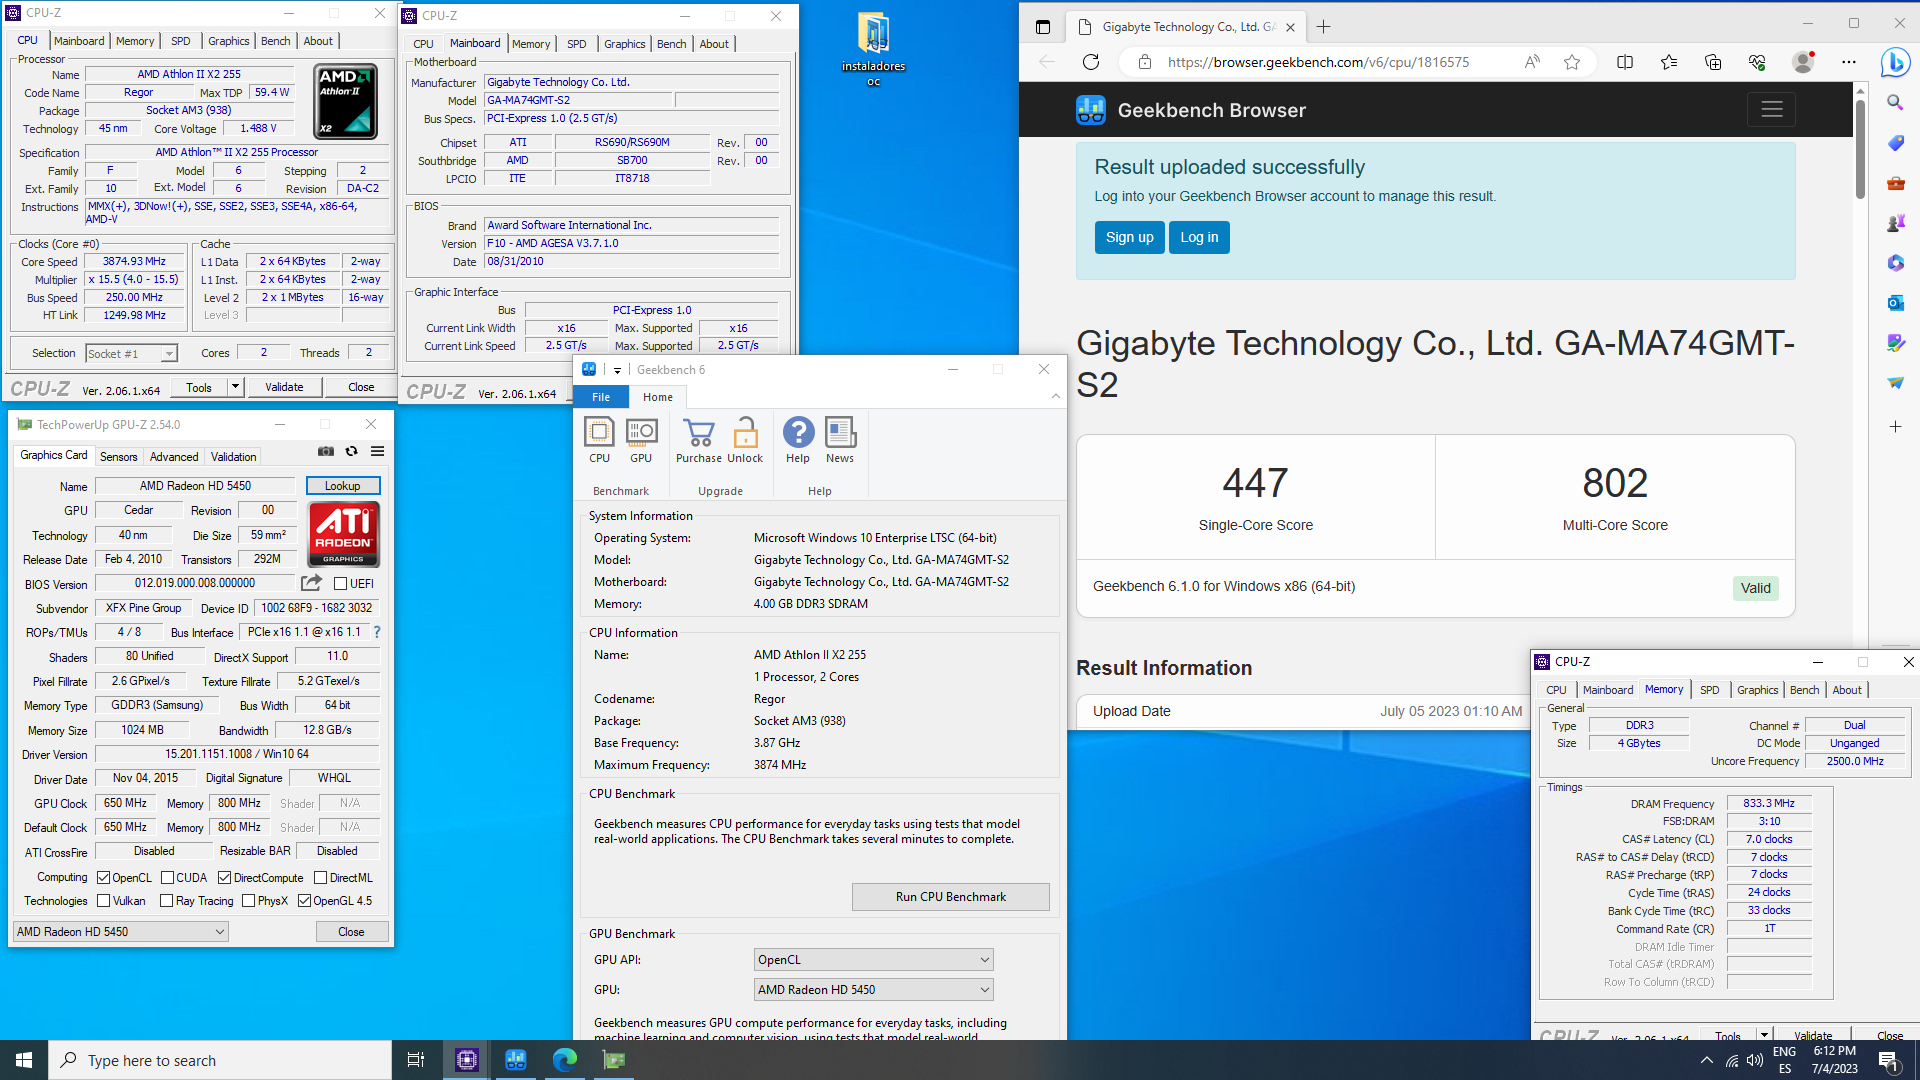Open the Geekbench GPU selection dropdown
This screenshot has height=1080, width=1920.
873,990
